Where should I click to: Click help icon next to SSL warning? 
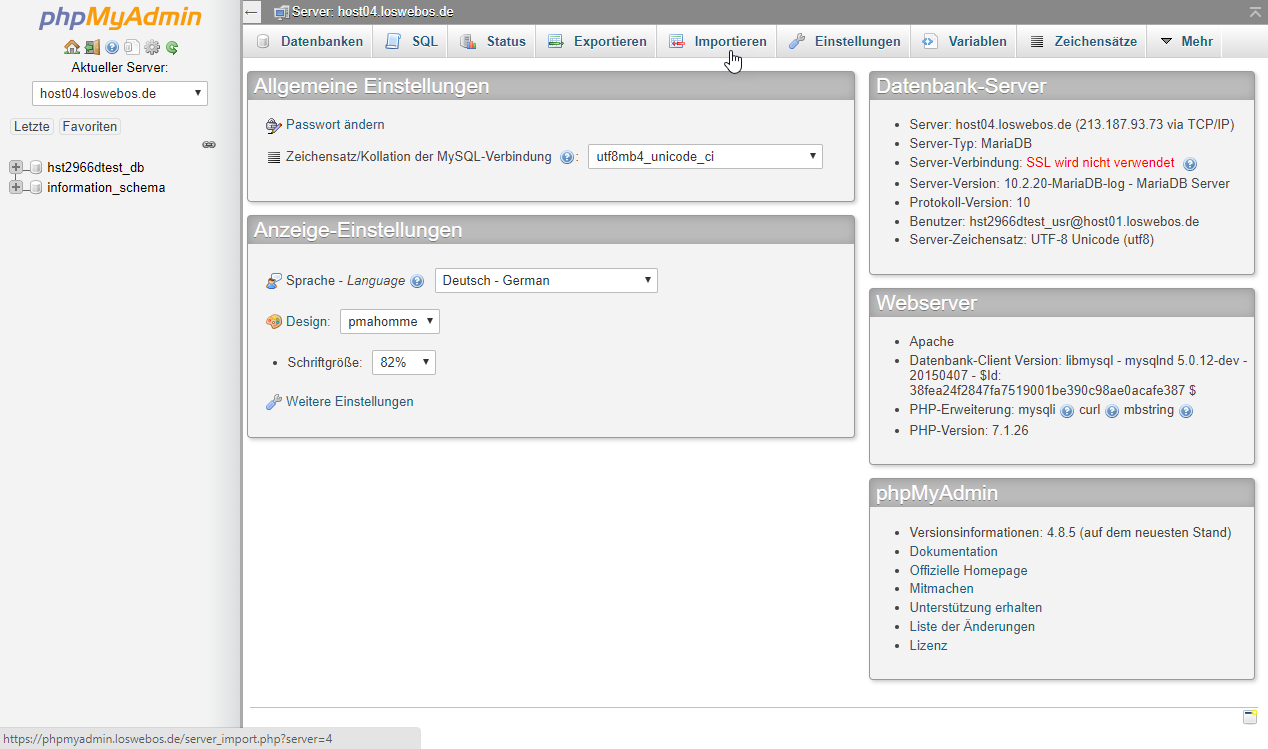(x=1190, y=163)
